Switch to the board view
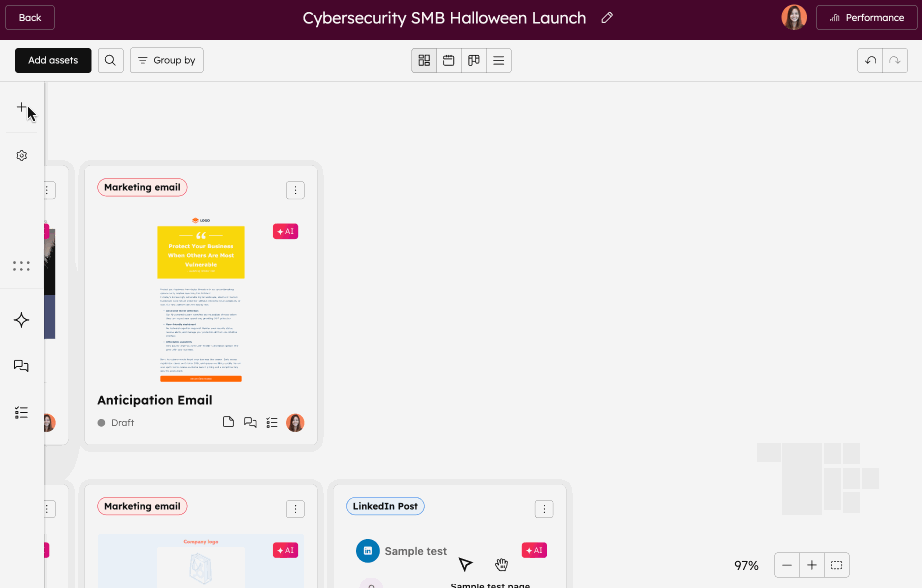The image size is (922, 588). (474, 60)
